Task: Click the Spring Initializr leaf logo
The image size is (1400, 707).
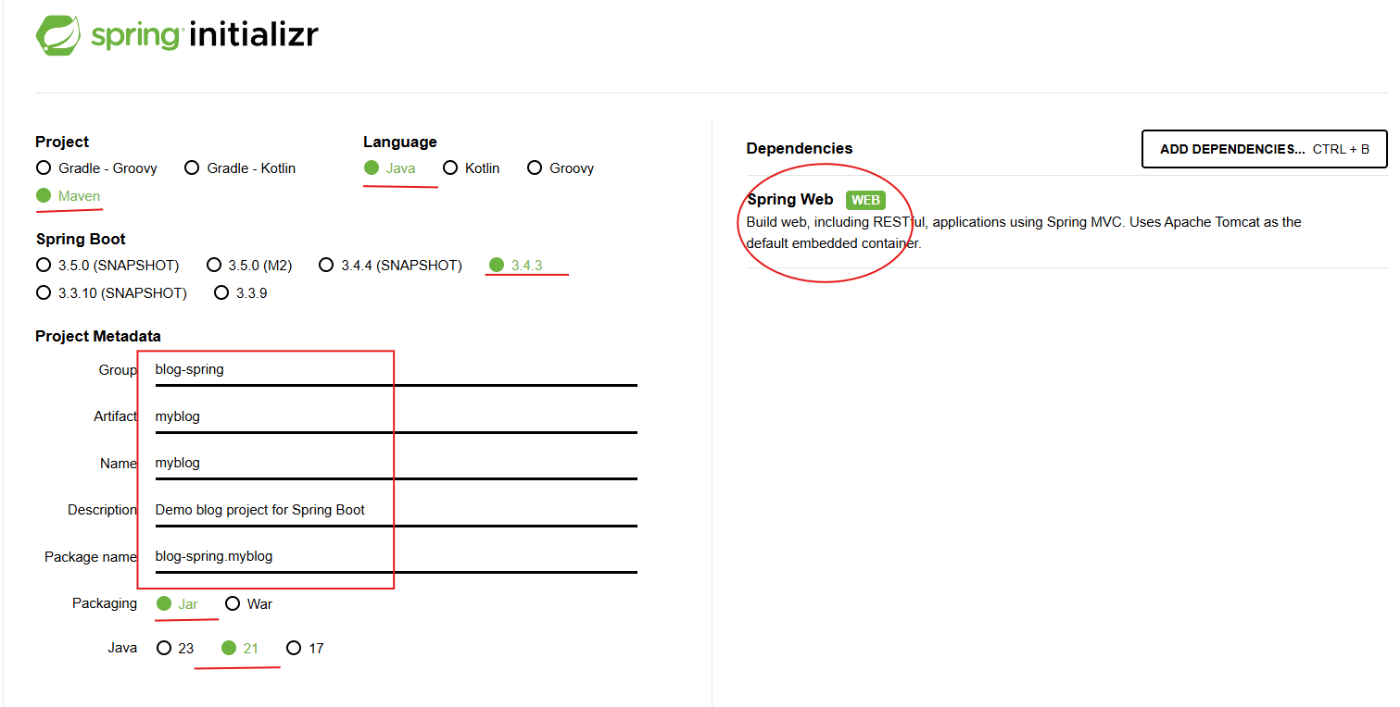Action: pyautogui.click(x=59, y=35)
